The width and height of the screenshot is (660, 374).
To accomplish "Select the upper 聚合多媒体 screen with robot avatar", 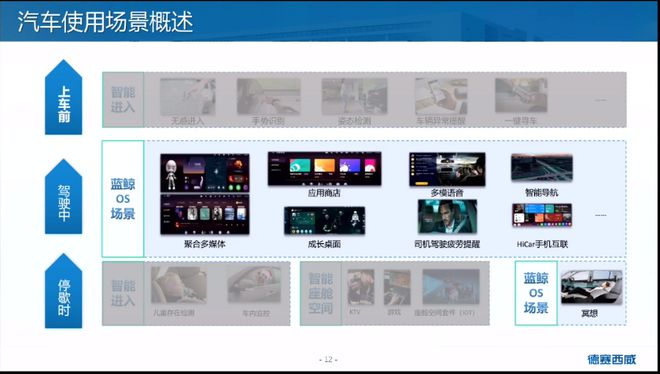I will 205,173.
